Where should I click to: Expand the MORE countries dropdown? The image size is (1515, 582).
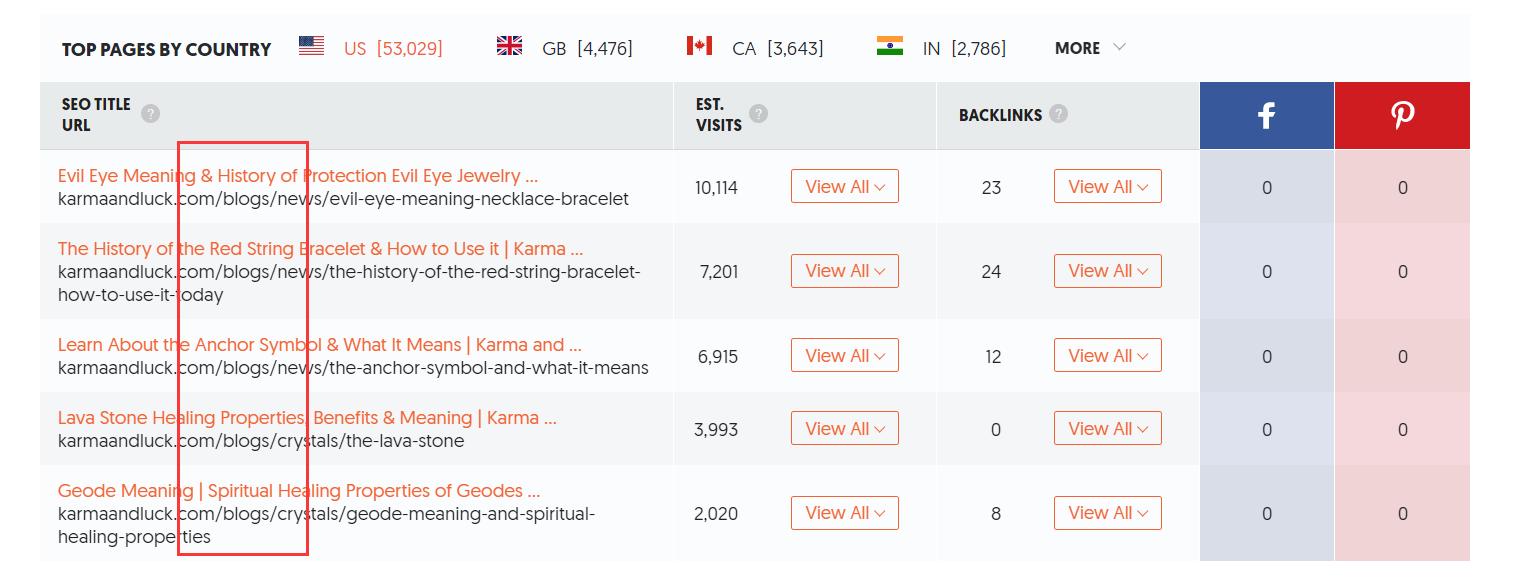coord(1090,48)
